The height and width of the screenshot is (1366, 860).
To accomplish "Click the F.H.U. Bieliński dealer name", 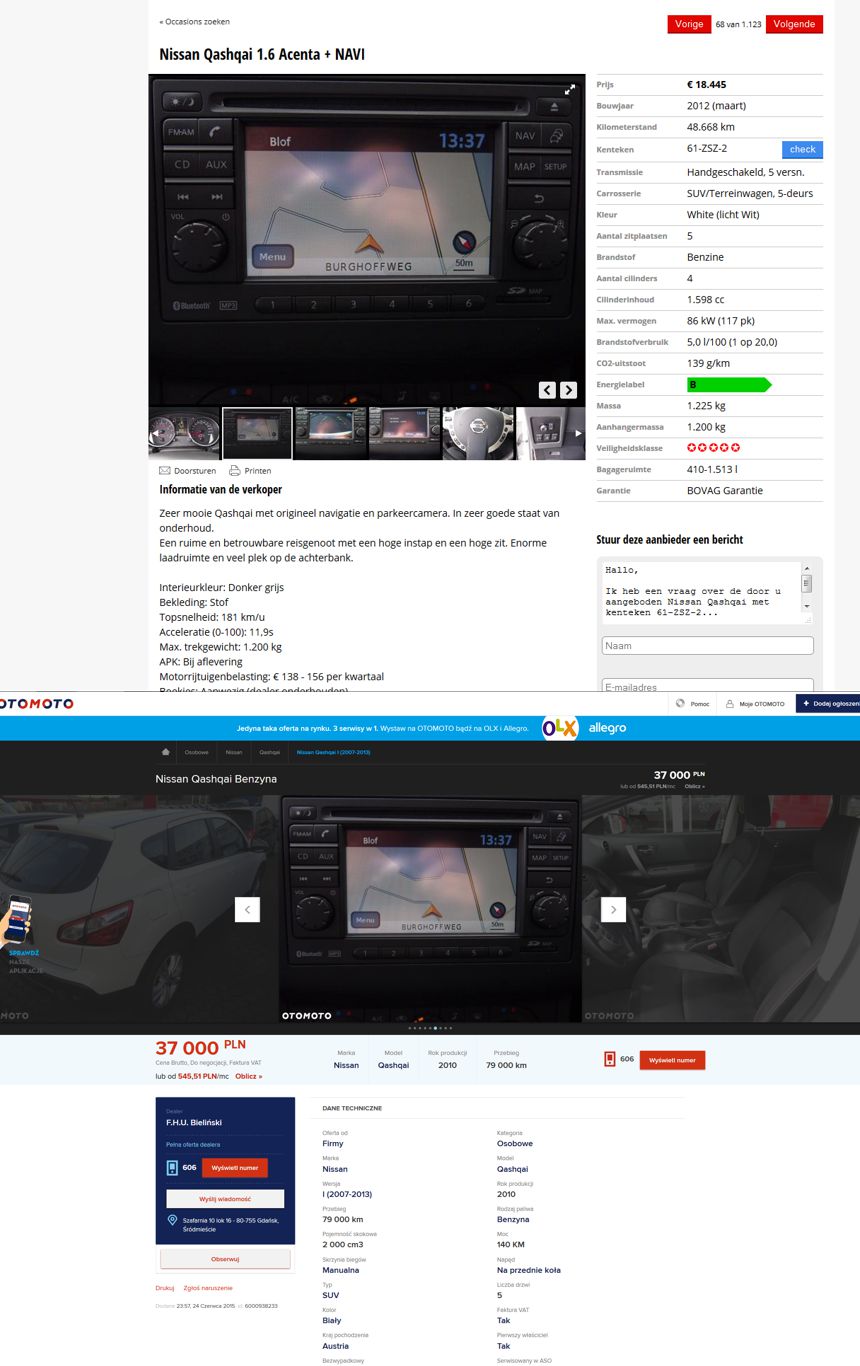I will (194, 1122).
